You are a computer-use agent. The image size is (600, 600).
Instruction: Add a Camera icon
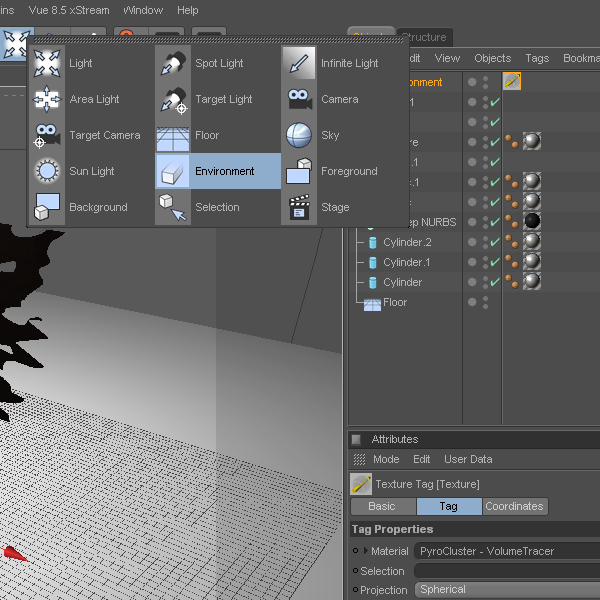pos(299,99)
